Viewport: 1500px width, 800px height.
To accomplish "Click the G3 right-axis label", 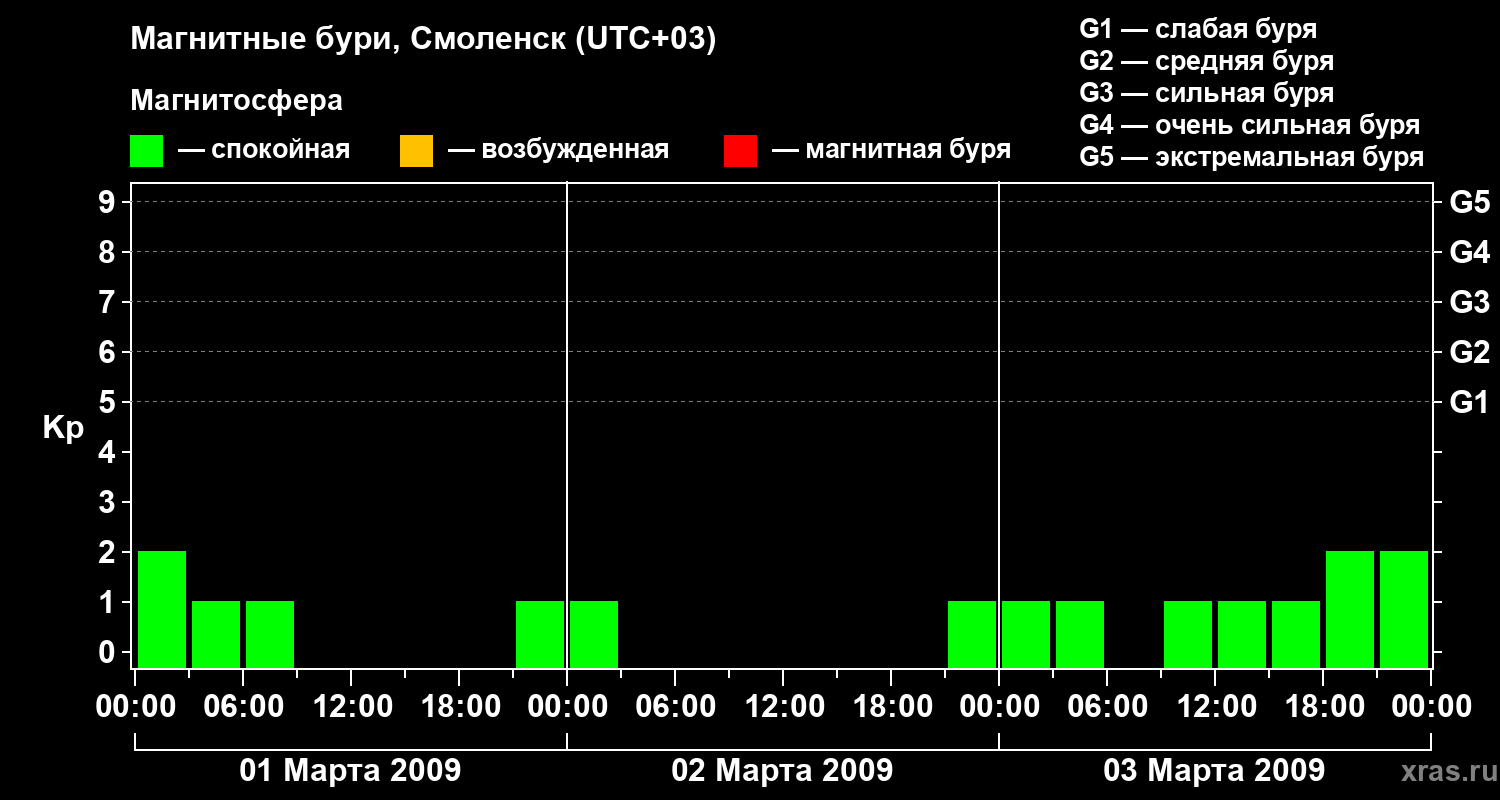I will coord(1470,302).
